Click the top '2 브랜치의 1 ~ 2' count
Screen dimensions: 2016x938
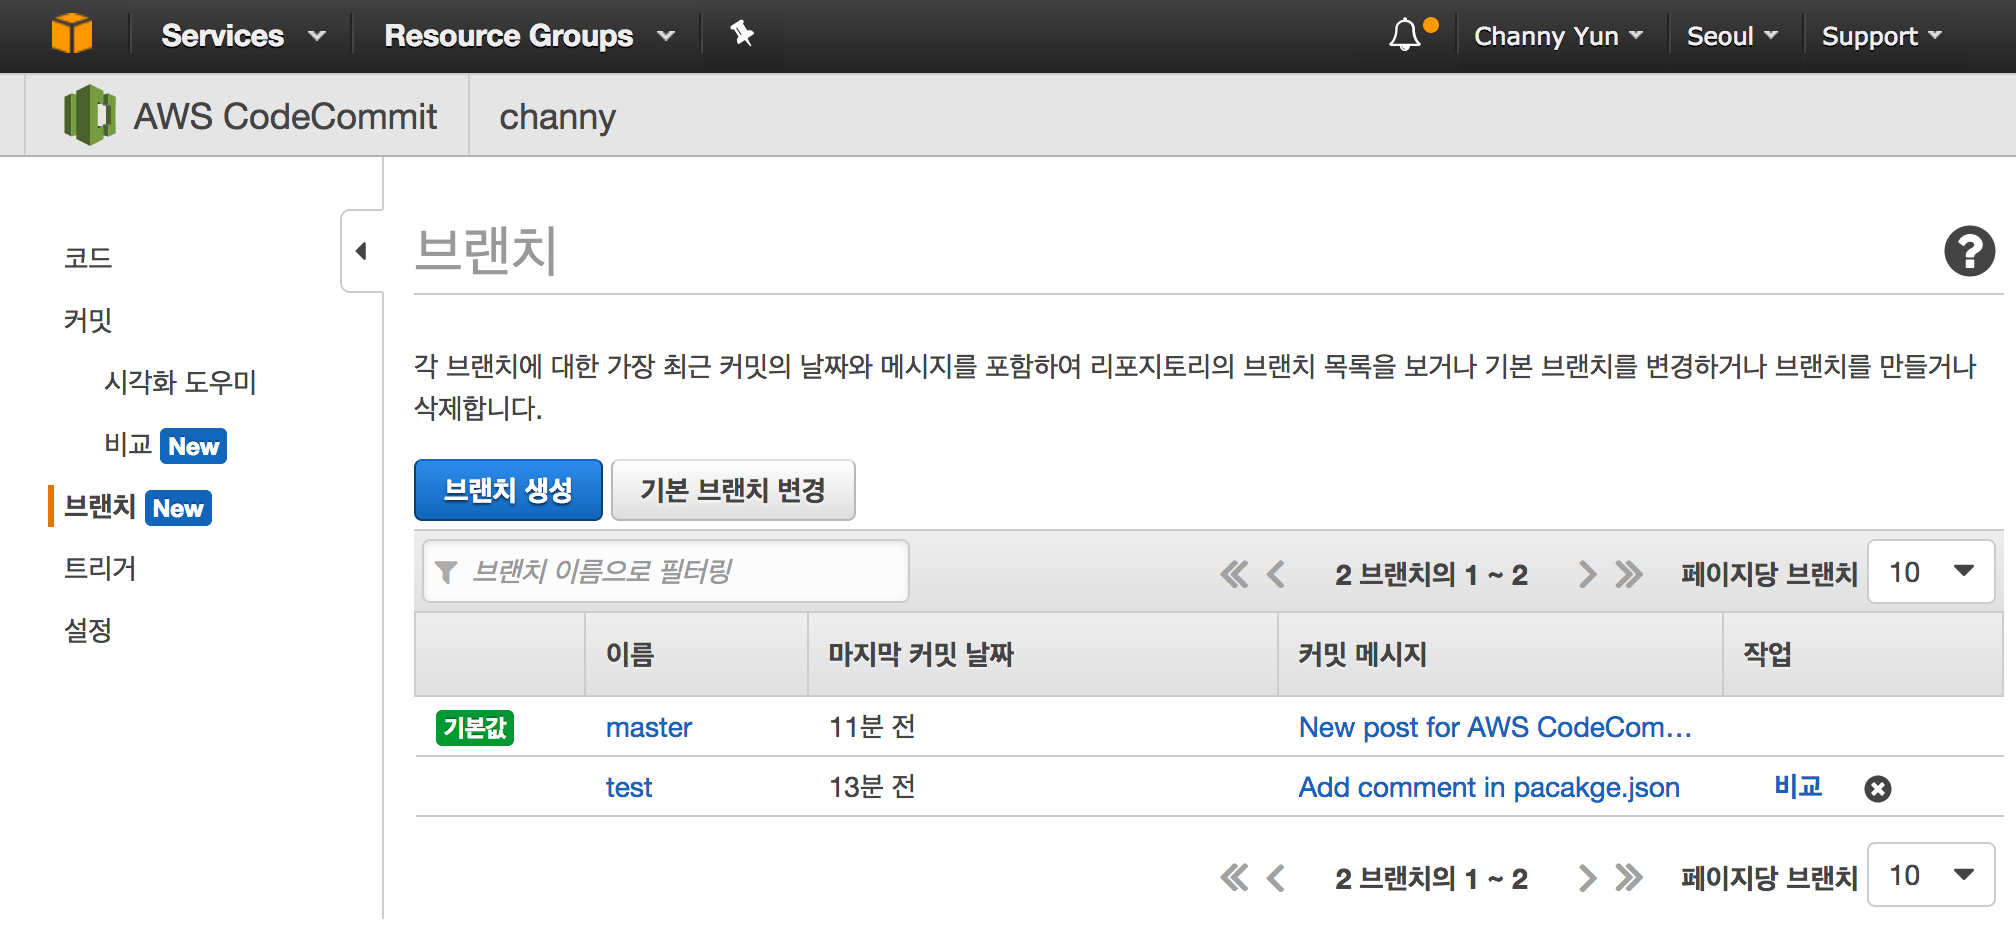tap(1431, 574)
